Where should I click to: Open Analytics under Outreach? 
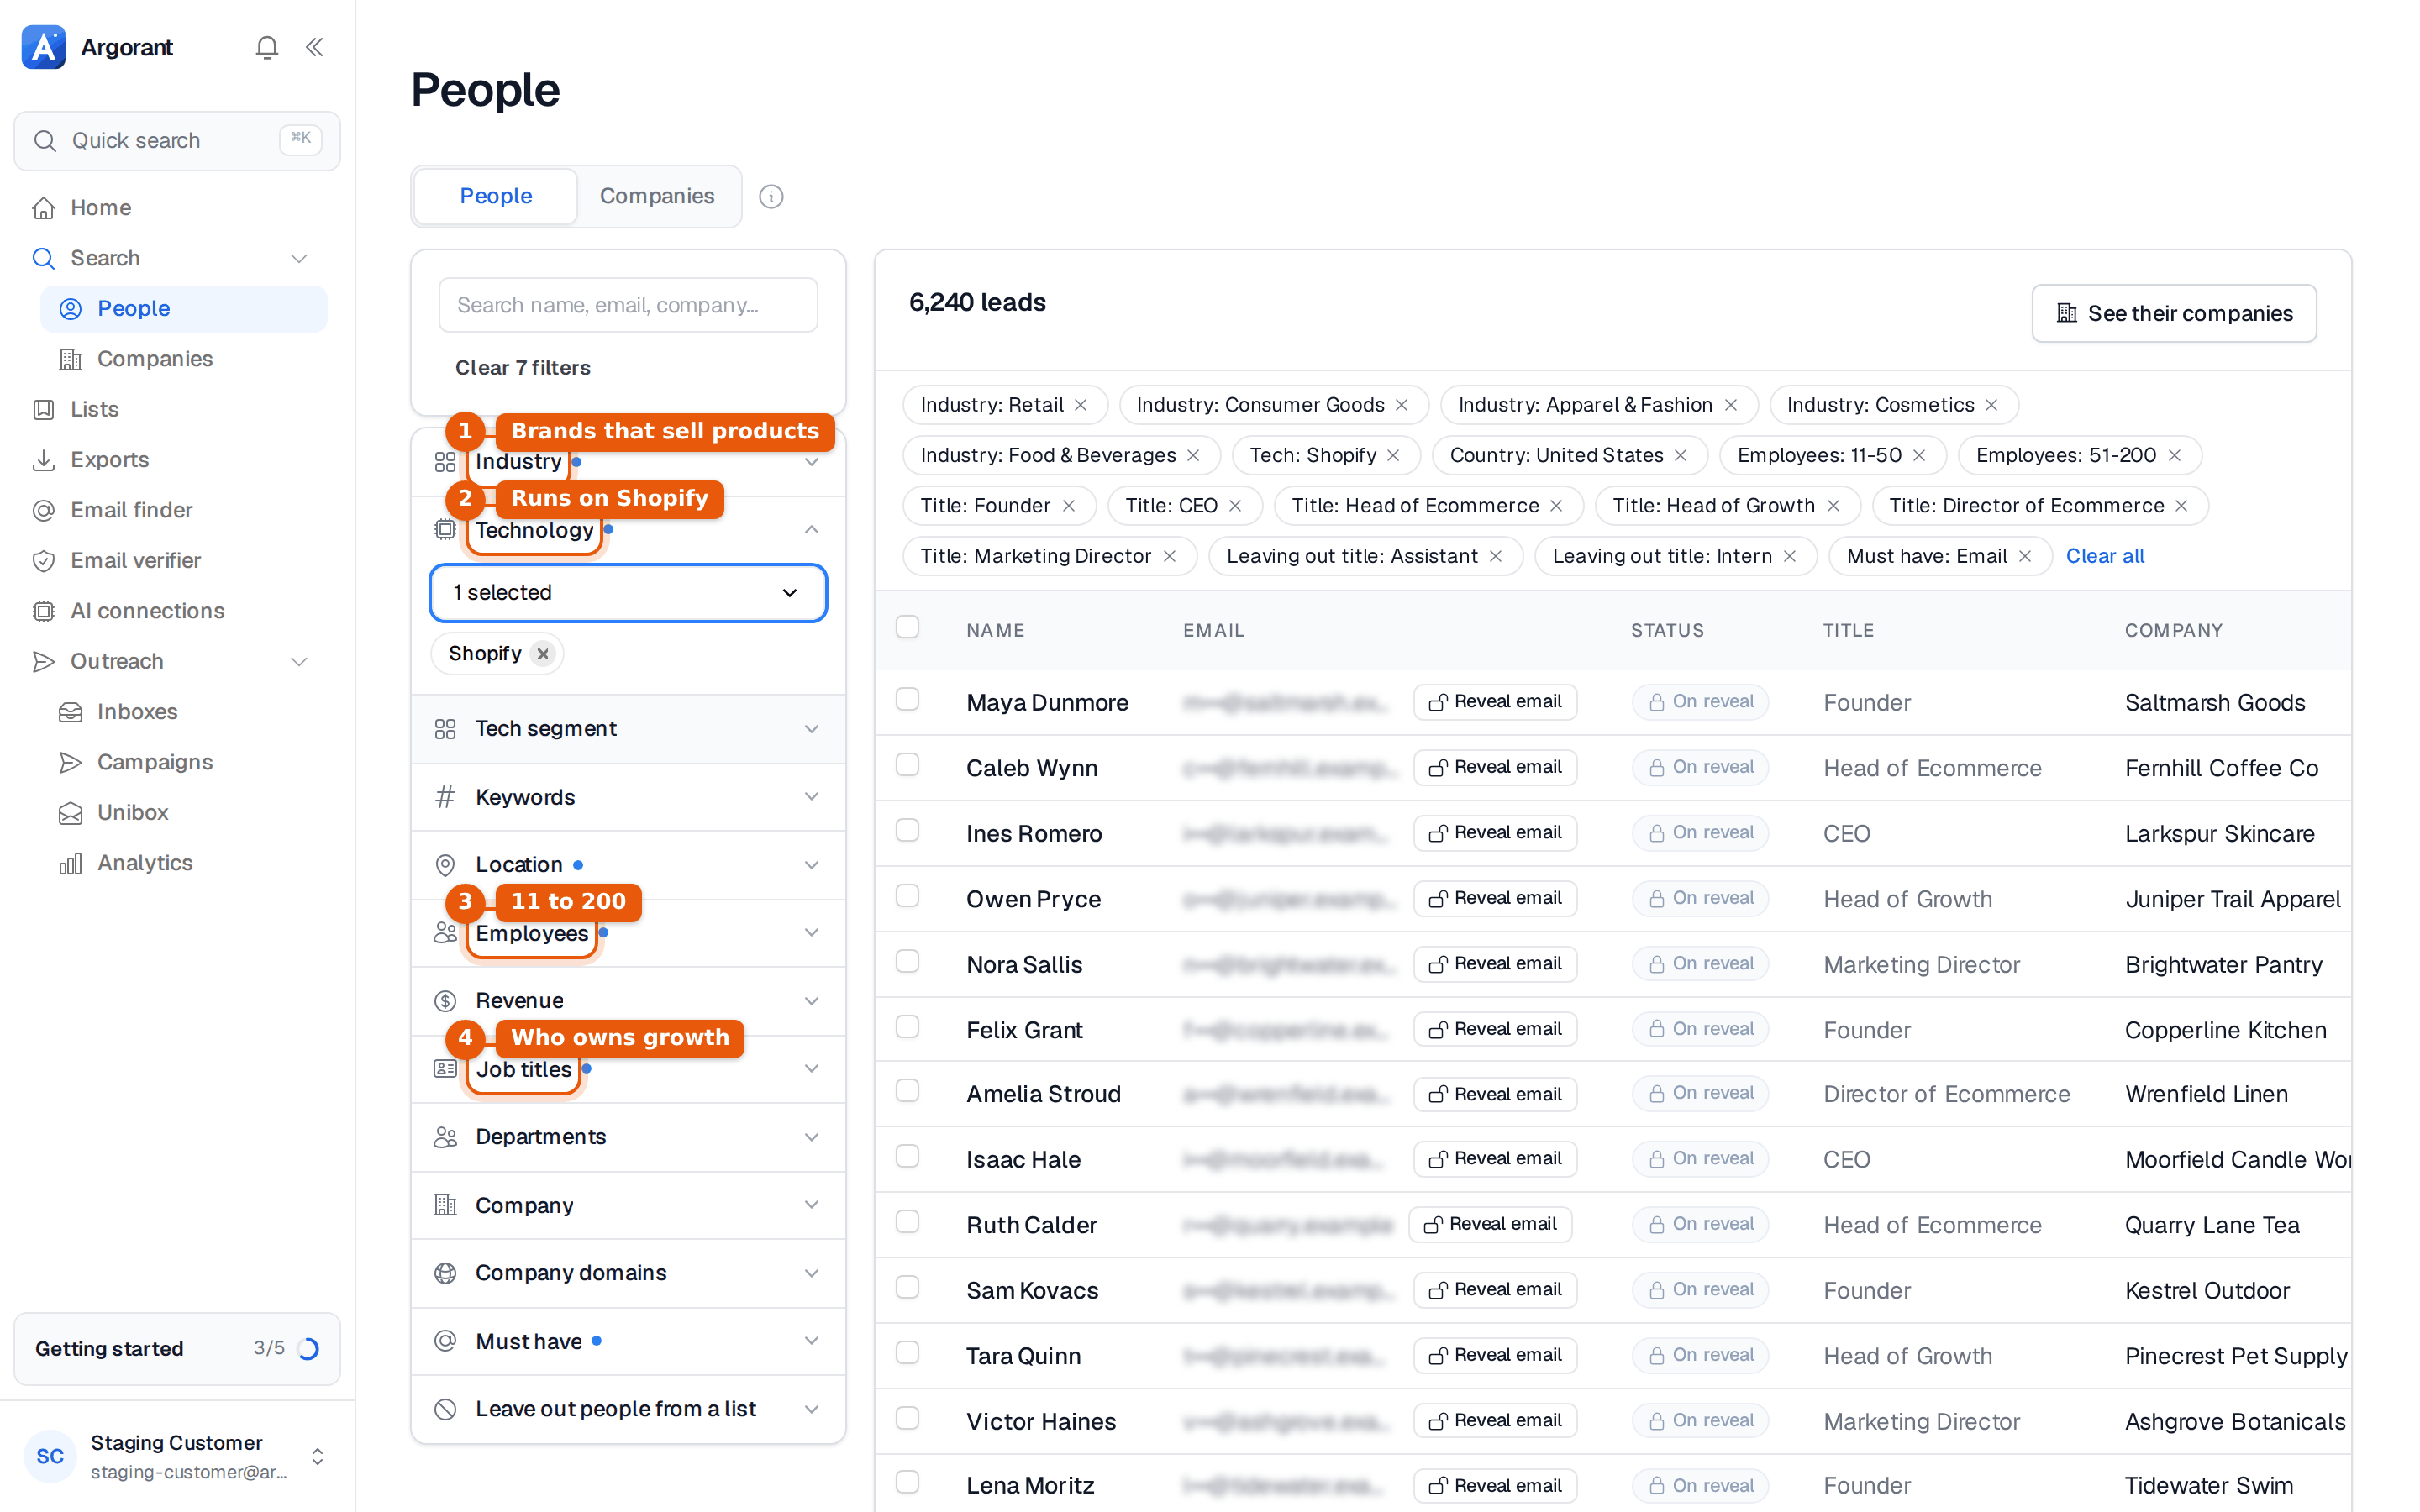pos(184,863)
